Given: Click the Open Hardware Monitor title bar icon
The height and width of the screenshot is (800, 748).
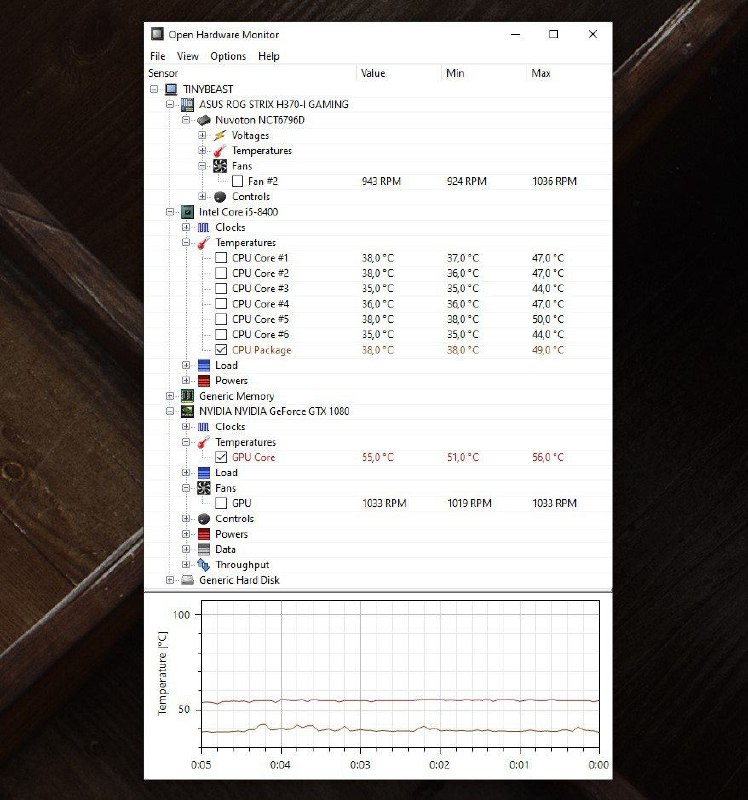Looking at the screenshot, I should coord(157,34).
